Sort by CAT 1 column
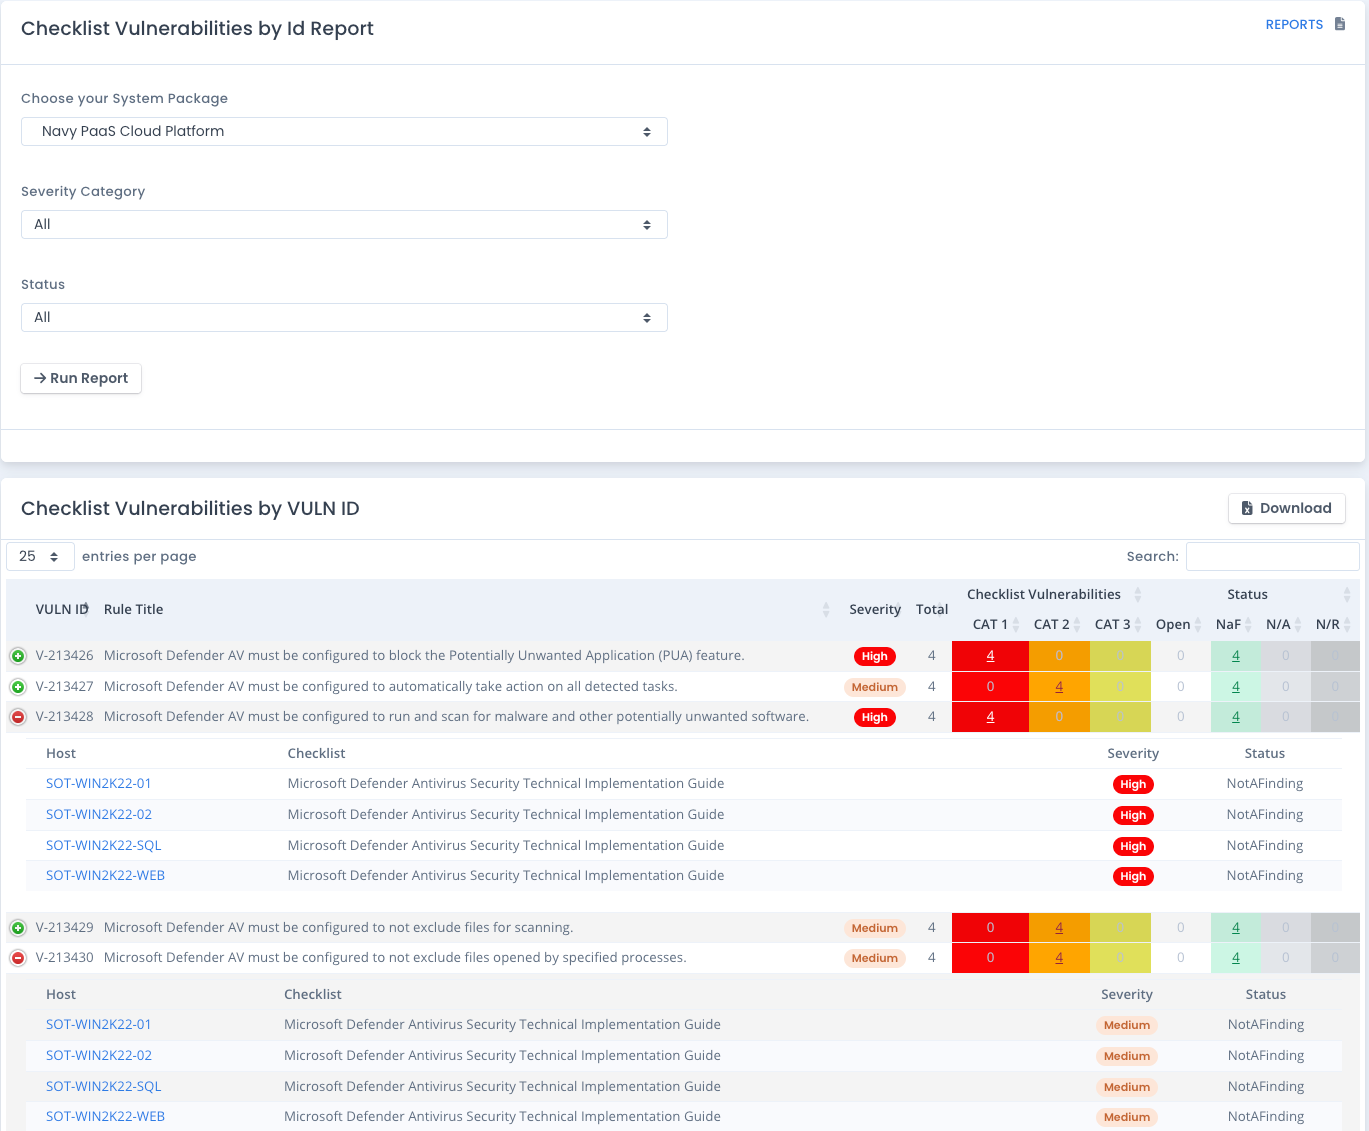 click(995, 624)
